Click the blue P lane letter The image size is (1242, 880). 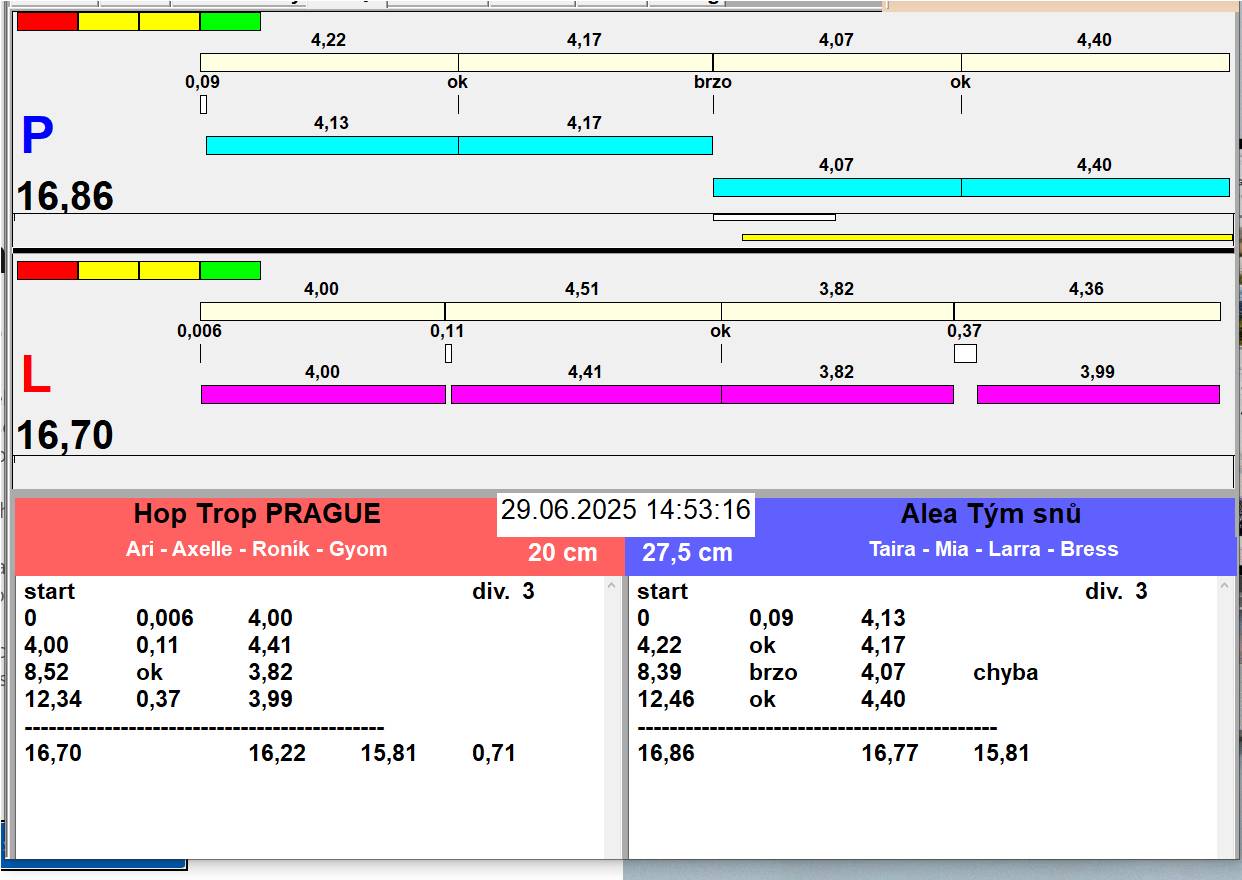pos(37,137)
